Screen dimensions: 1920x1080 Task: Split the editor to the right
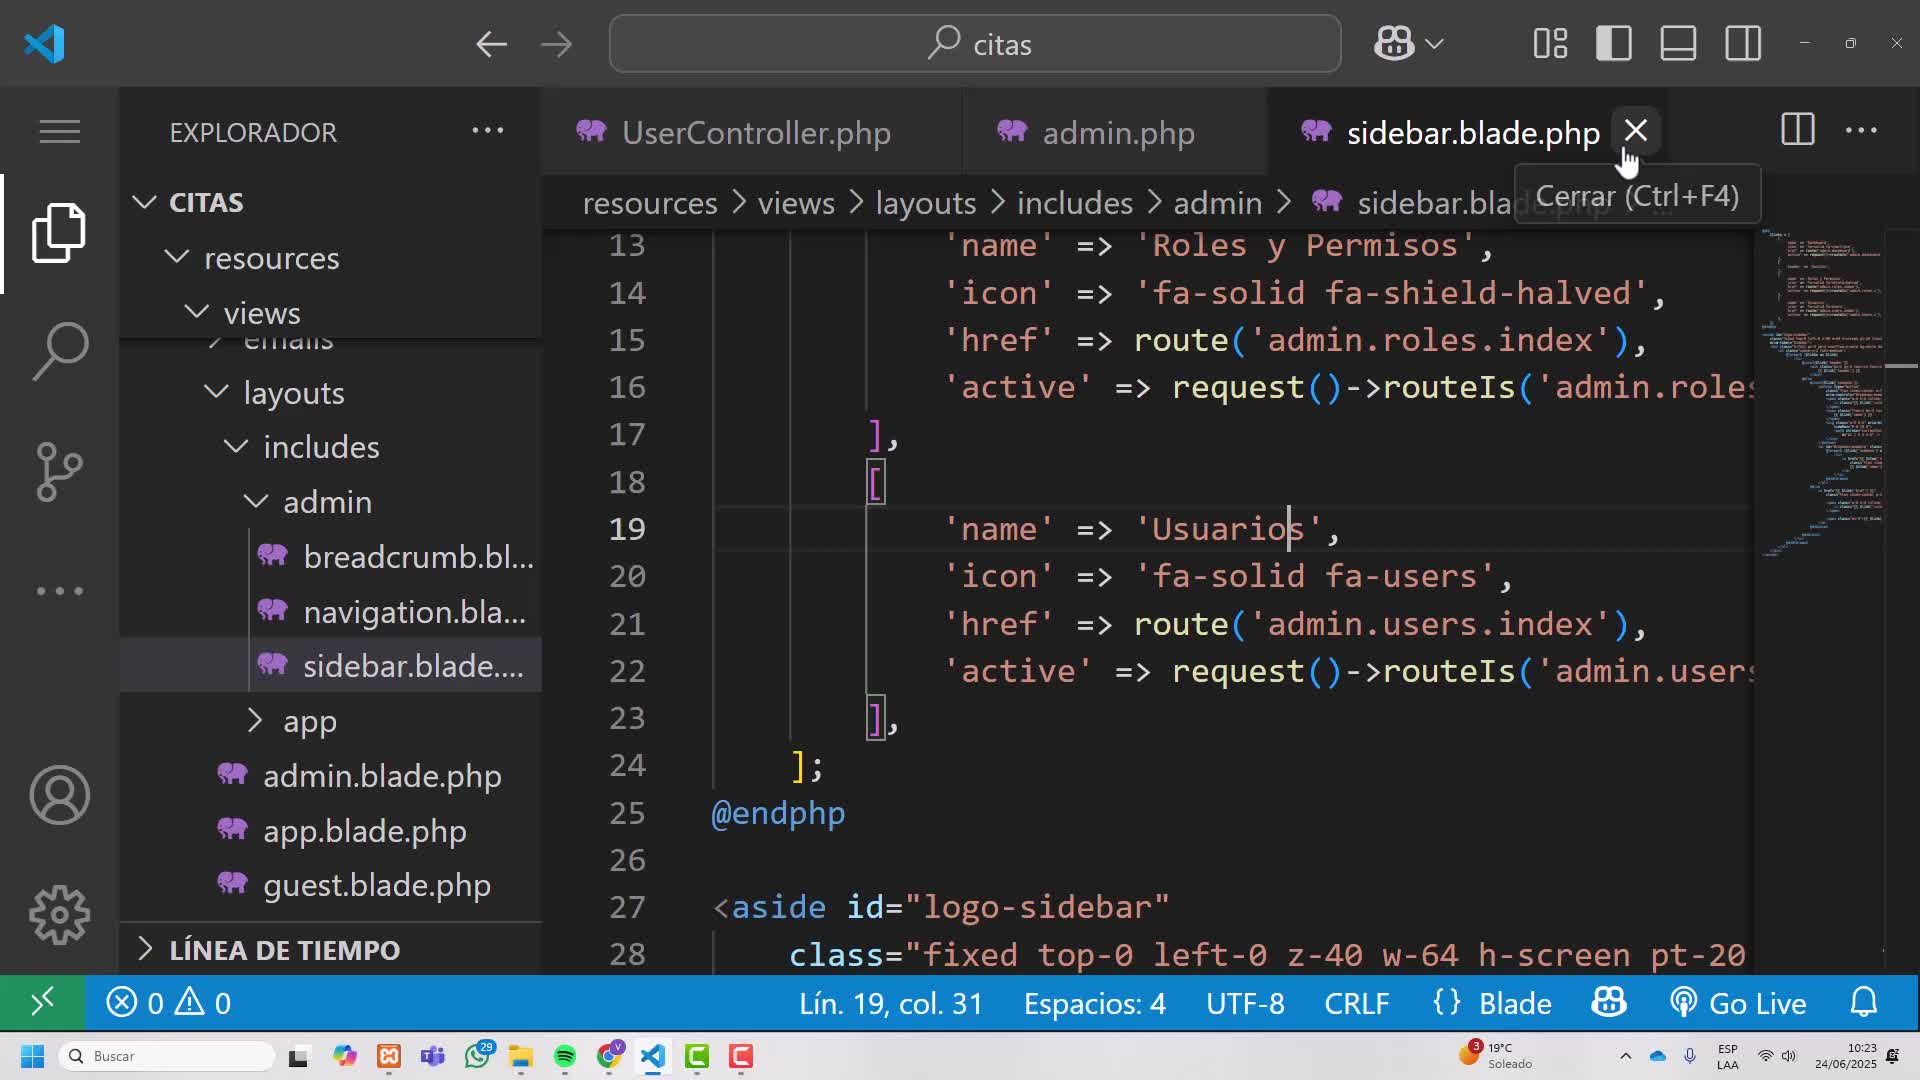coord(1797,130)
